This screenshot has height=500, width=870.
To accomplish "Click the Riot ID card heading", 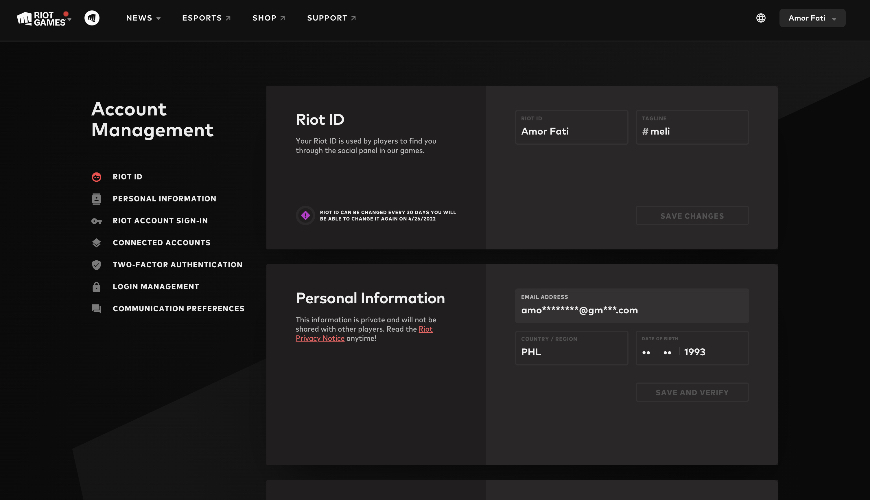I will pyautogui.click(x=320, y=119).
